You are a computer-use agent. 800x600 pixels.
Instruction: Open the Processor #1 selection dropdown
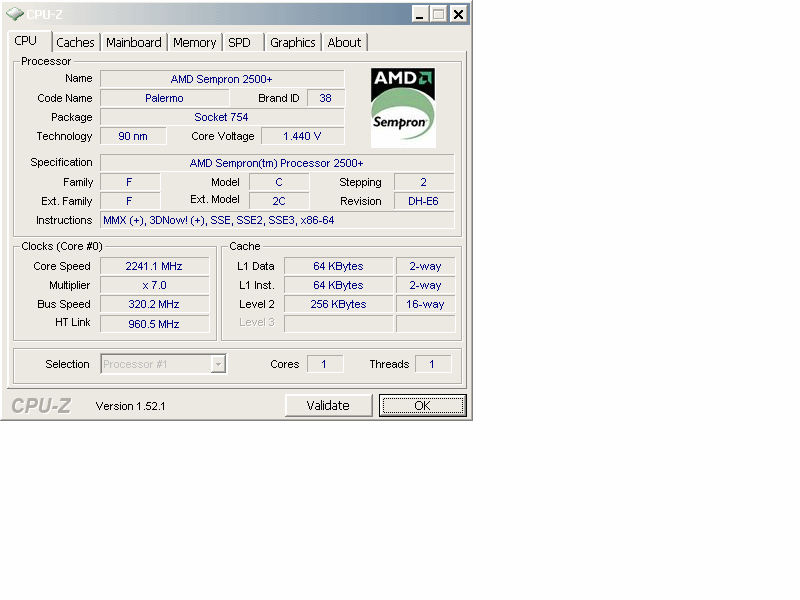click(163, 364)
